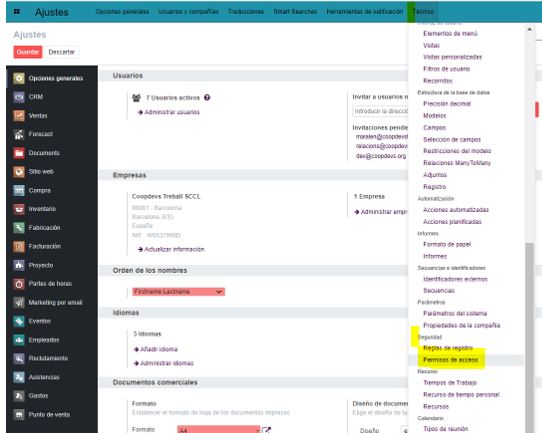Select Permisos de acceso menu entry
Viewport: 542px width, 433px height.
point(450,360)
